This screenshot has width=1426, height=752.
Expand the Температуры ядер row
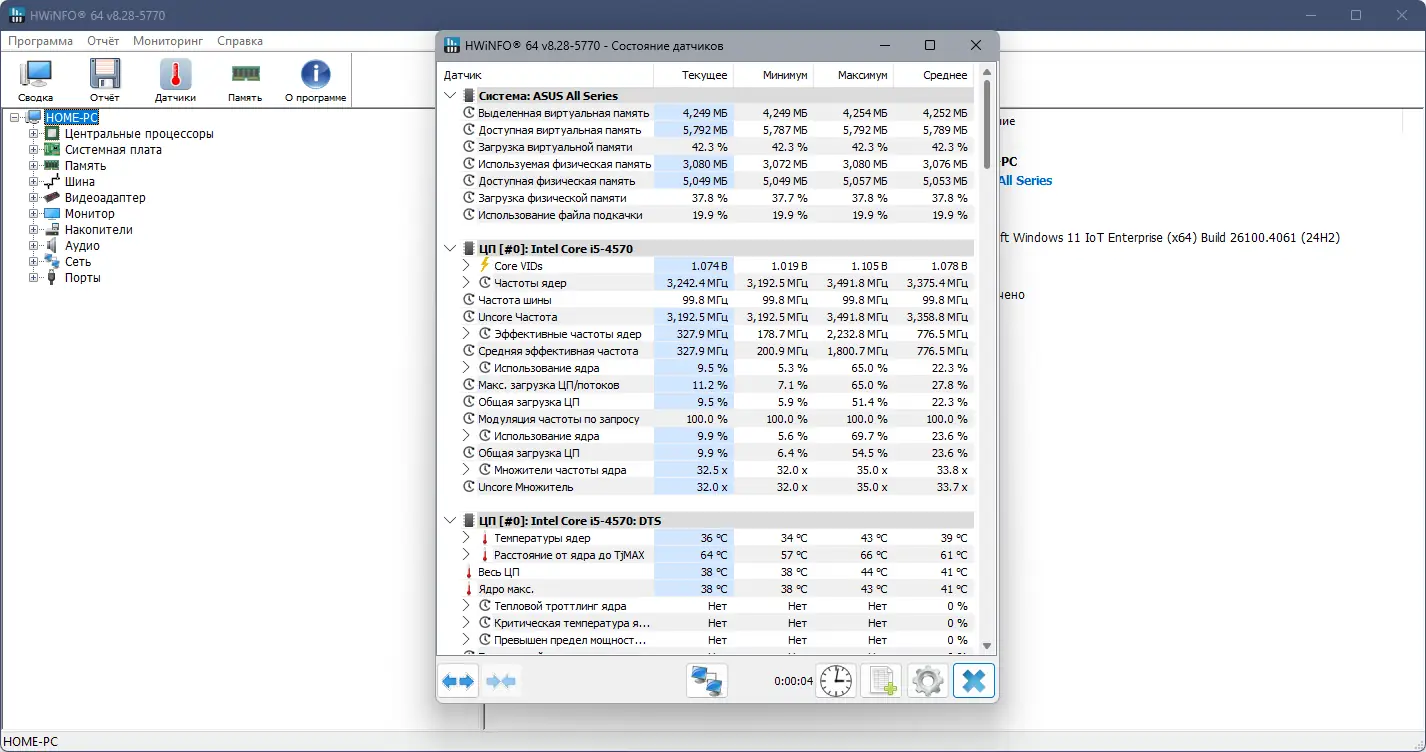click(x=466, y=538)
